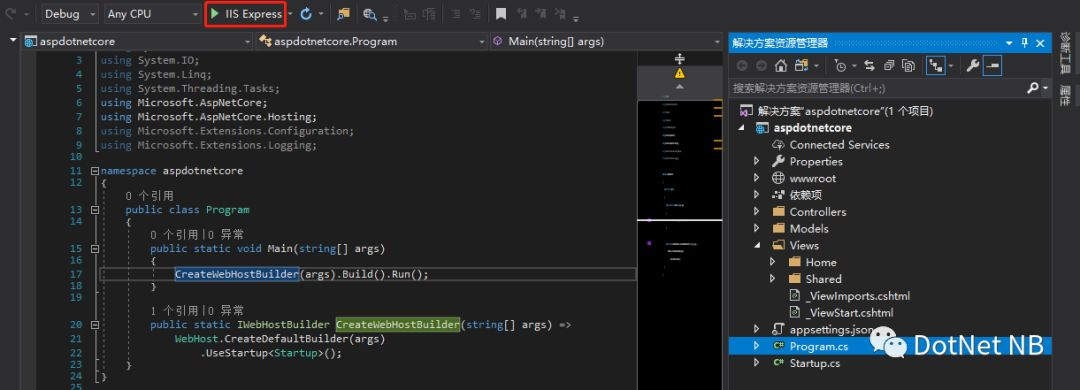Click Sync with Active Document icon
The height and width of the screenshot is (390, 1080).
pyautogui.click(x=869, y=65)
